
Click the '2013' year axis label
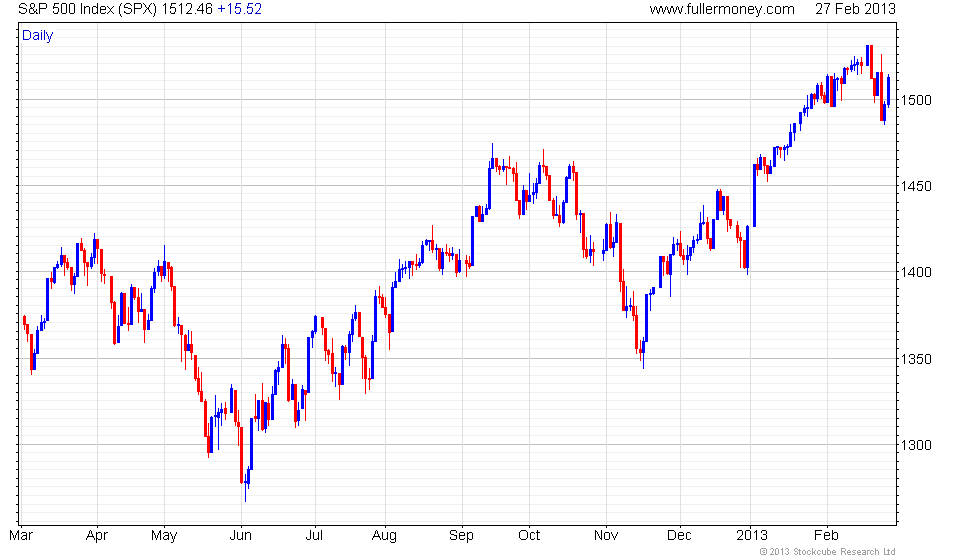pos(751,536)
